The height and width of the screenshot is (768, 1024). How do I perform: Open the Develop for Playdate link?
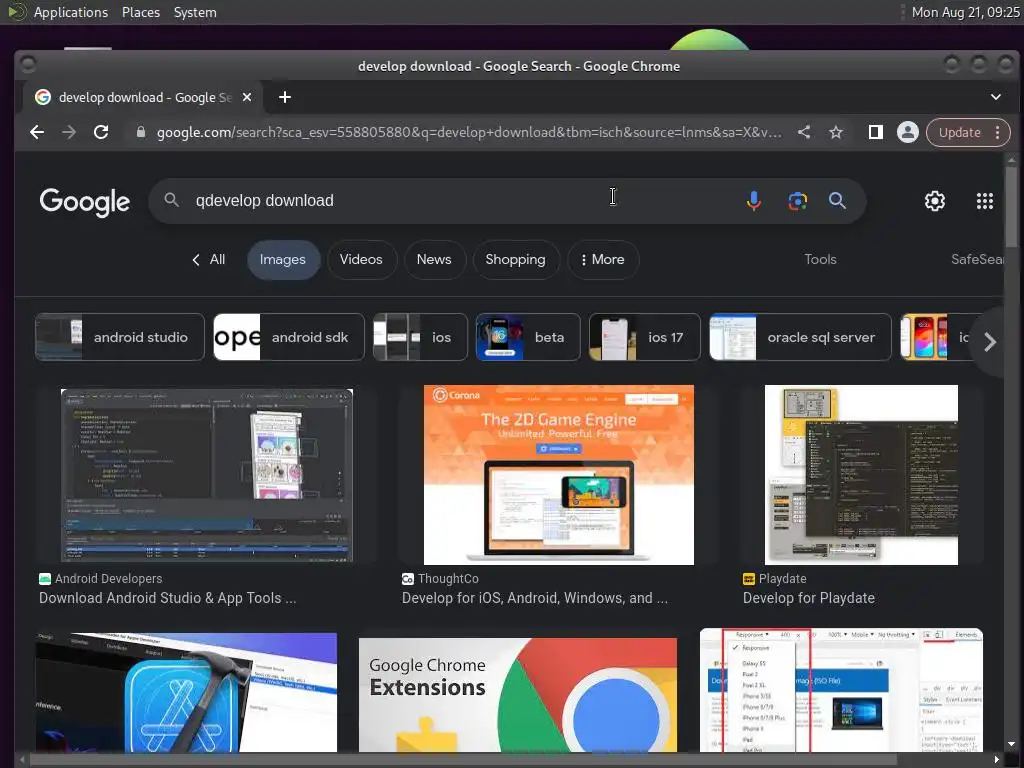(x=808, y=598)
